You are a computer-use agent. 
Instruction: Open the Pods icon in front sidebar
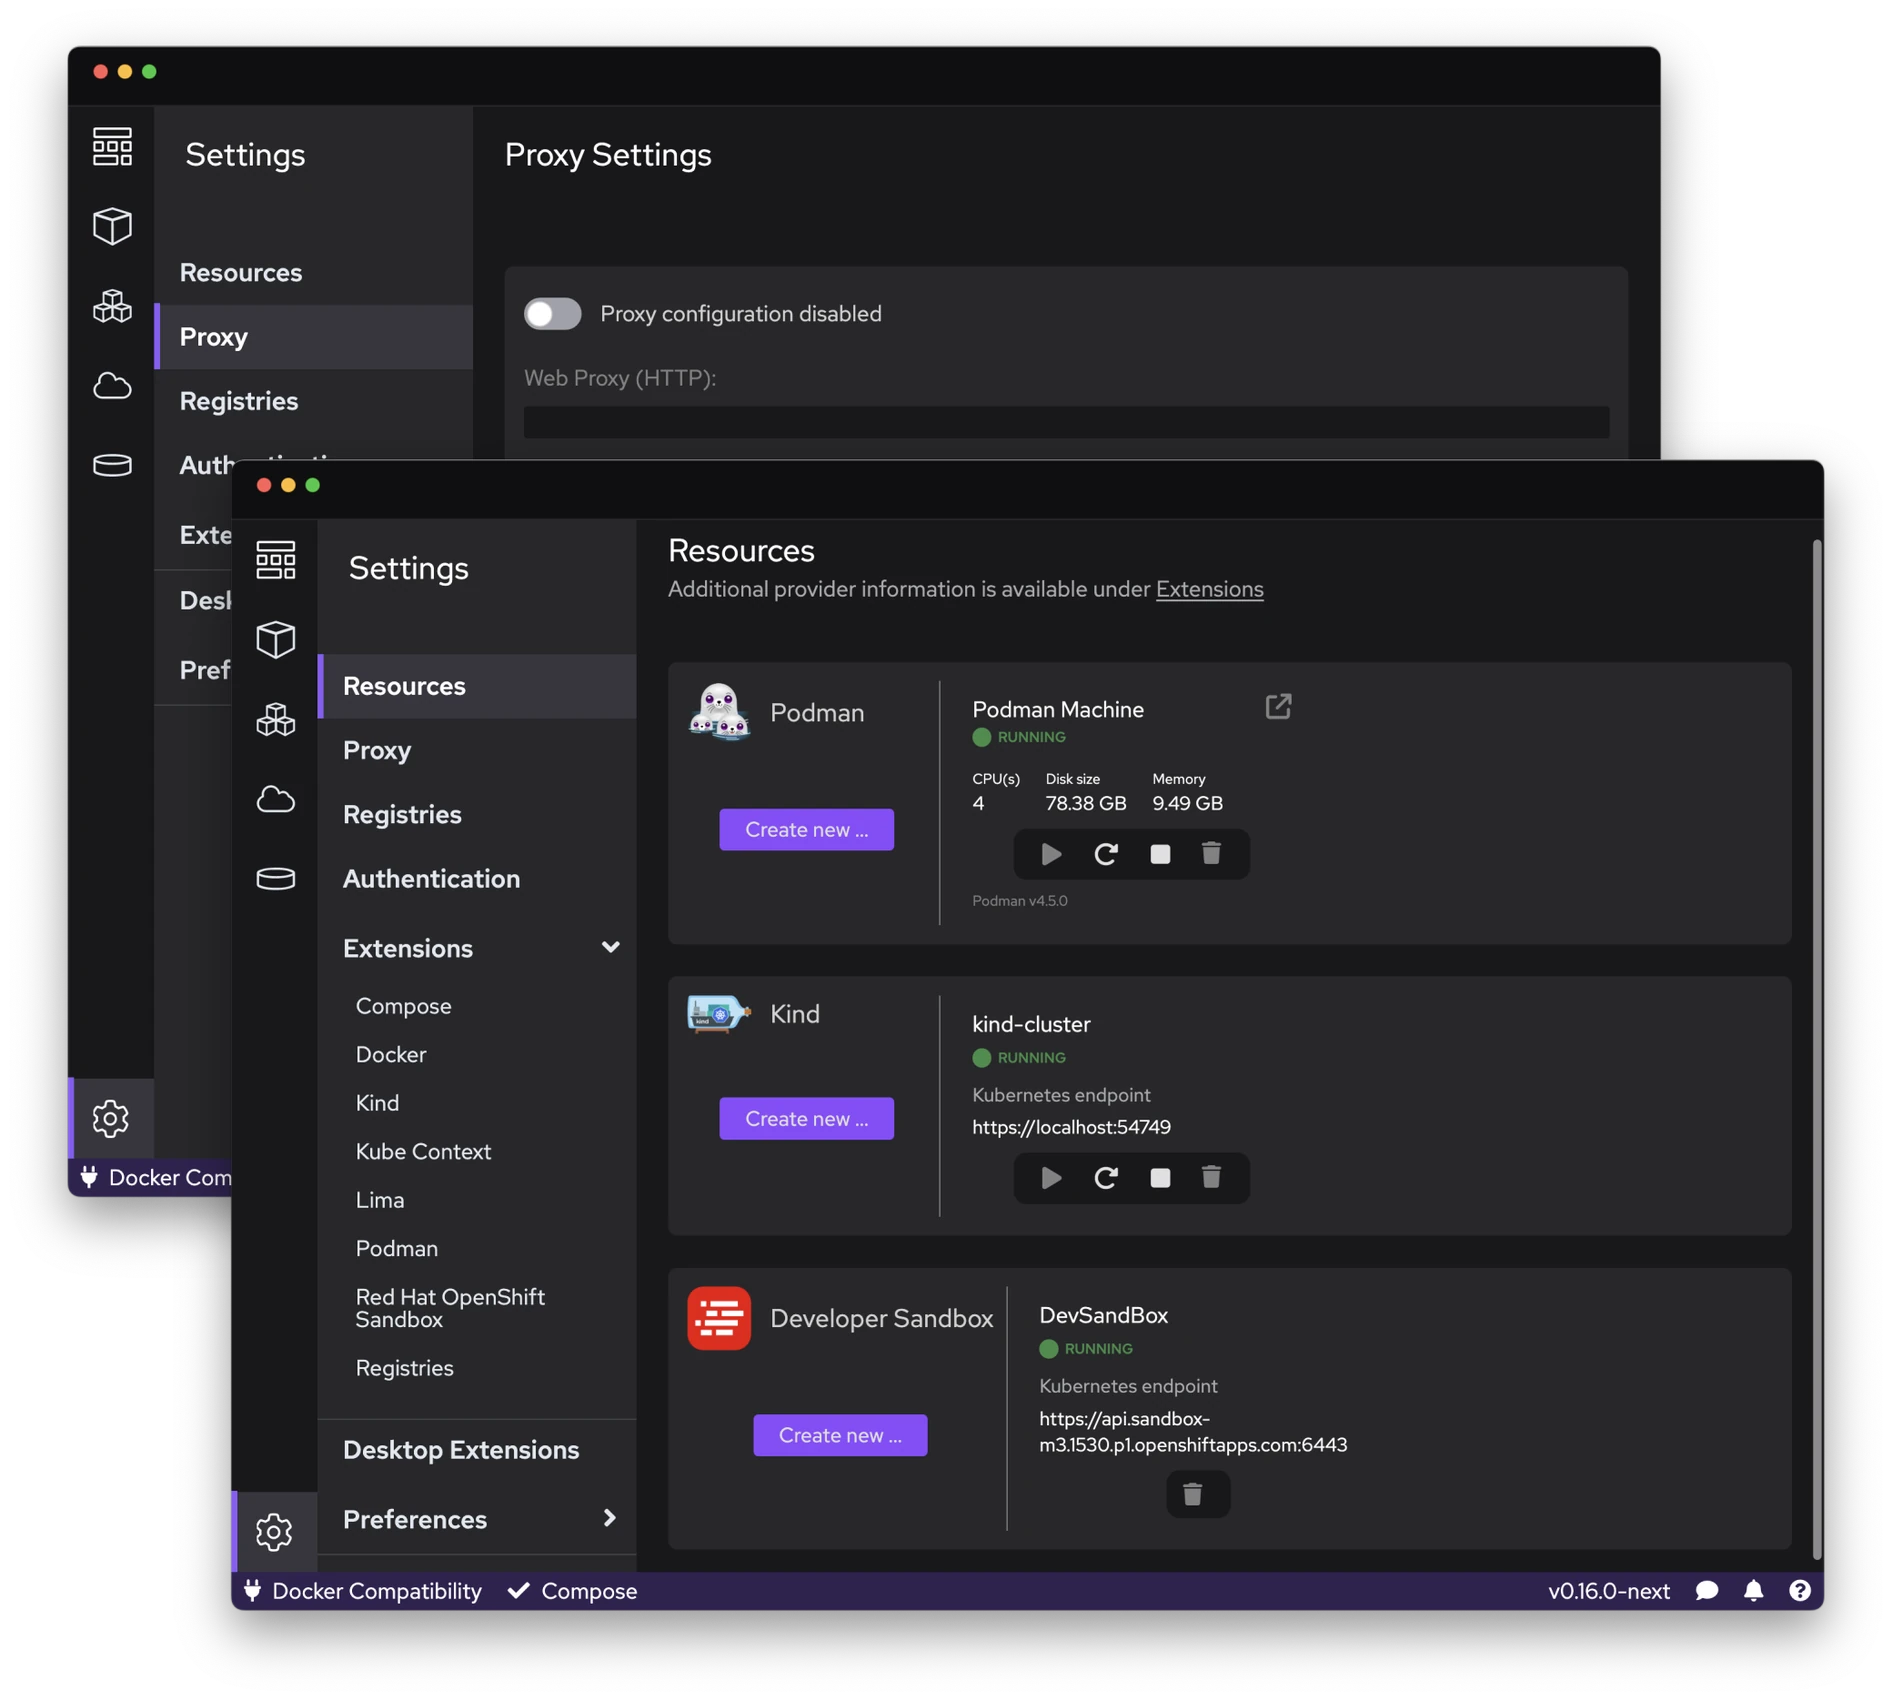point(275,719)
